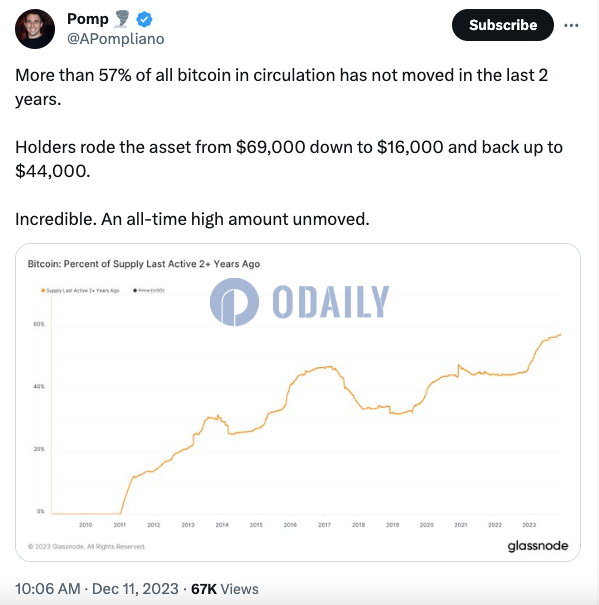Image resolution: width=599 pixels, height=605 pixels.
Task: Click the Dec 11, 2023 date
Action: click(135, 589)
